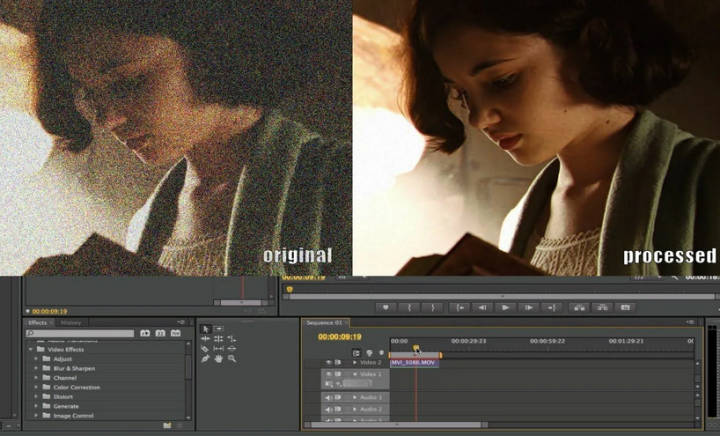Image resolution: width=720 pixels, height=436 pixels.
Task: Expand the Video 2 track
Action: 354,363
